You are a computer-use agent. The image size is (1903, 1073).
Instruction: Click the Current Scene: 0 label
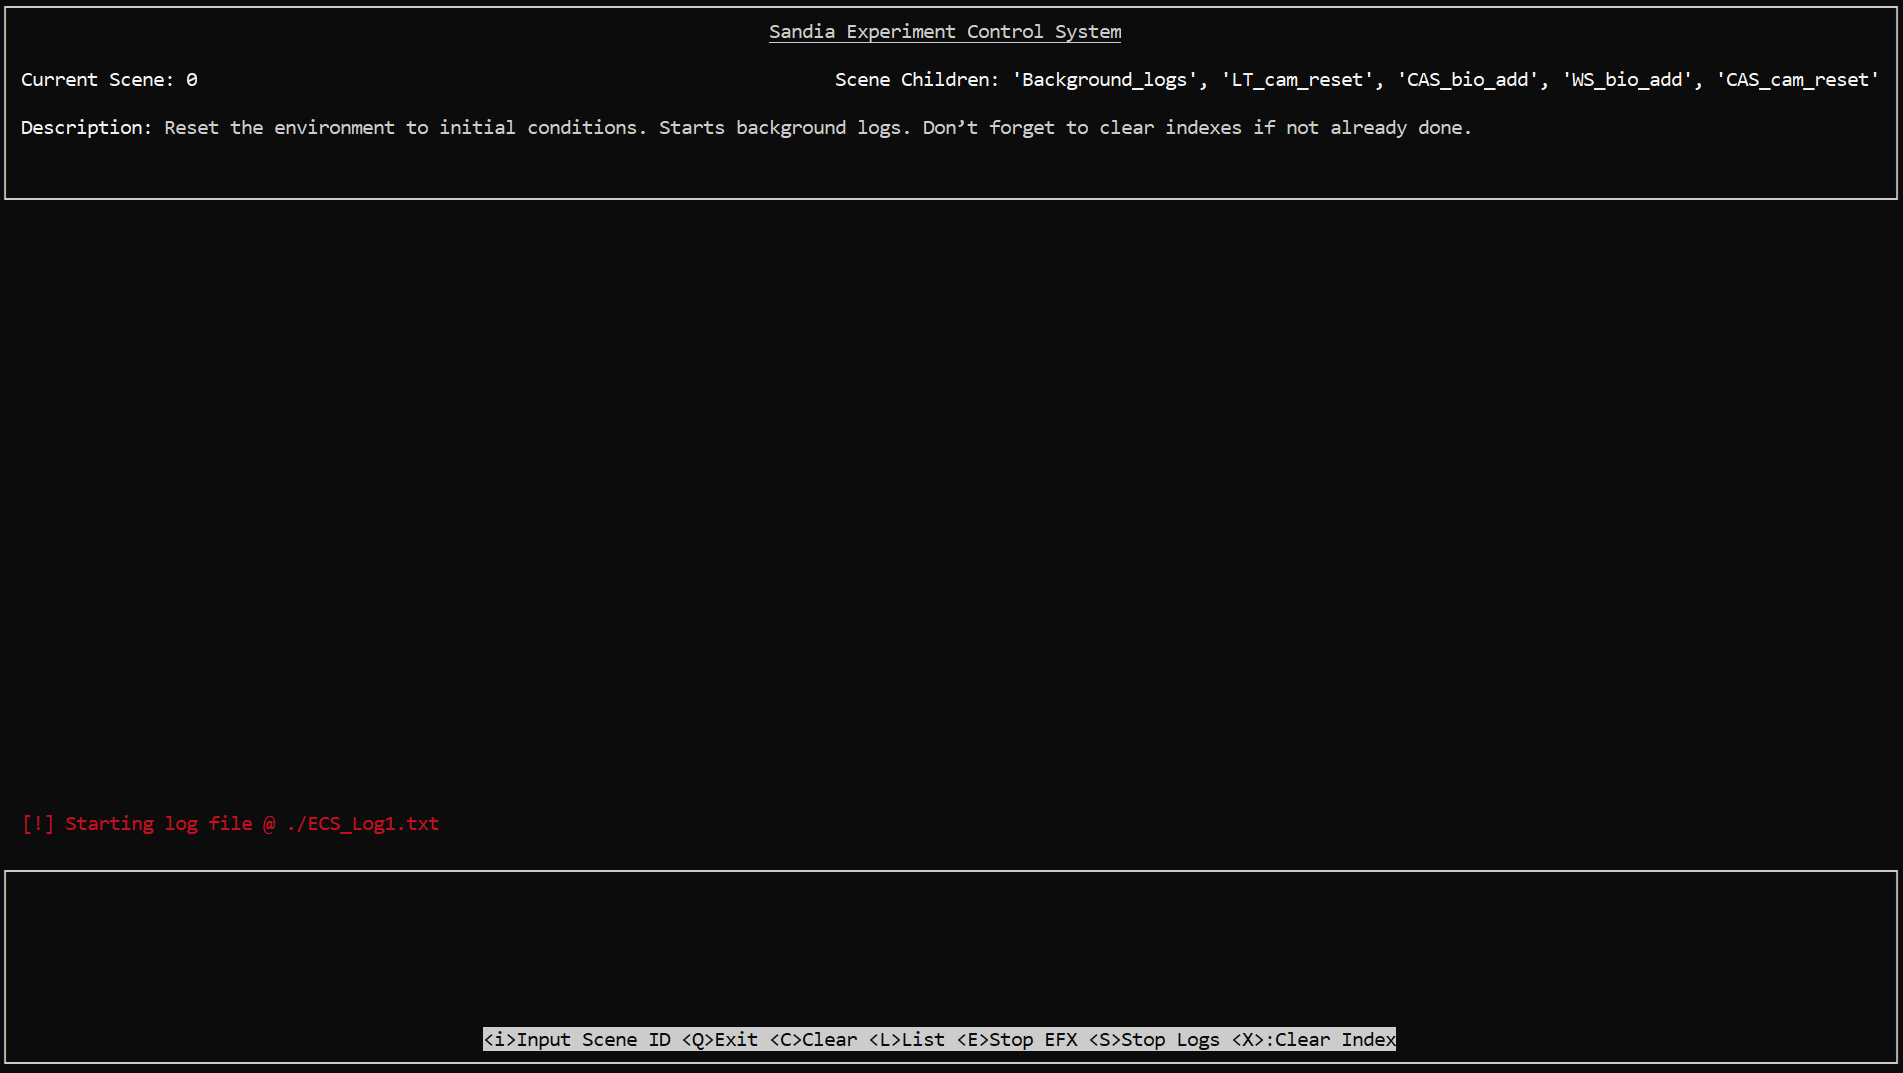tap(109, 80)
